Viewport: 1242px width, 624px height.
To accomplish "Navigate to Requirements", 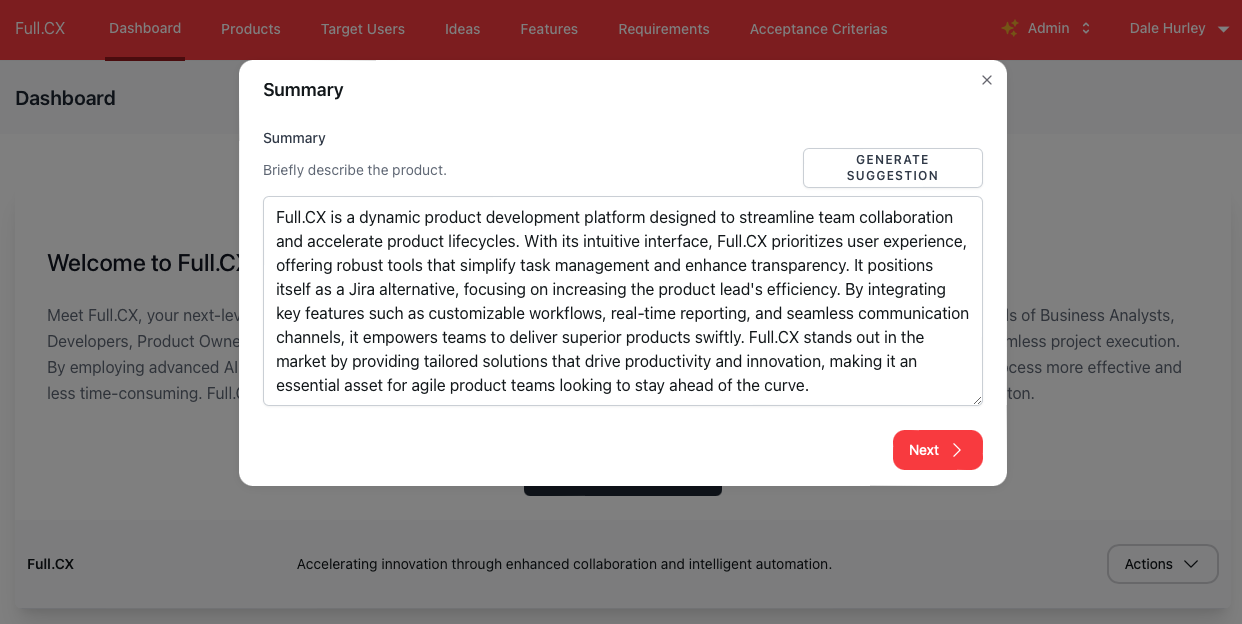I will [x=664, y=29].
